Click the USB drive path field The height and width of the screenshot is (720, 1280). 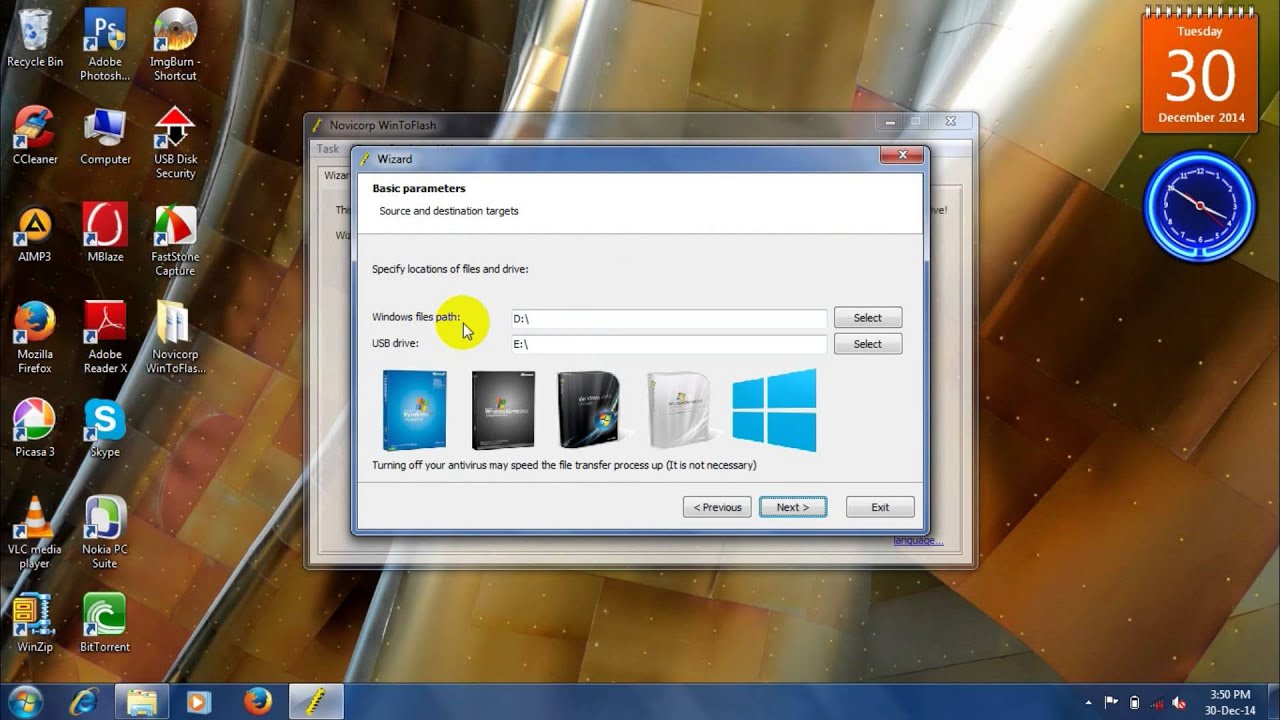pos(669,344)
